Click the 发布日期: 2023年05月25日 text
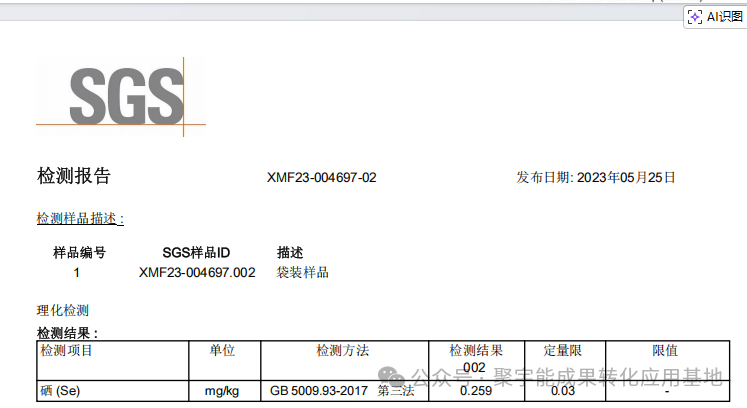 point(596,178)
